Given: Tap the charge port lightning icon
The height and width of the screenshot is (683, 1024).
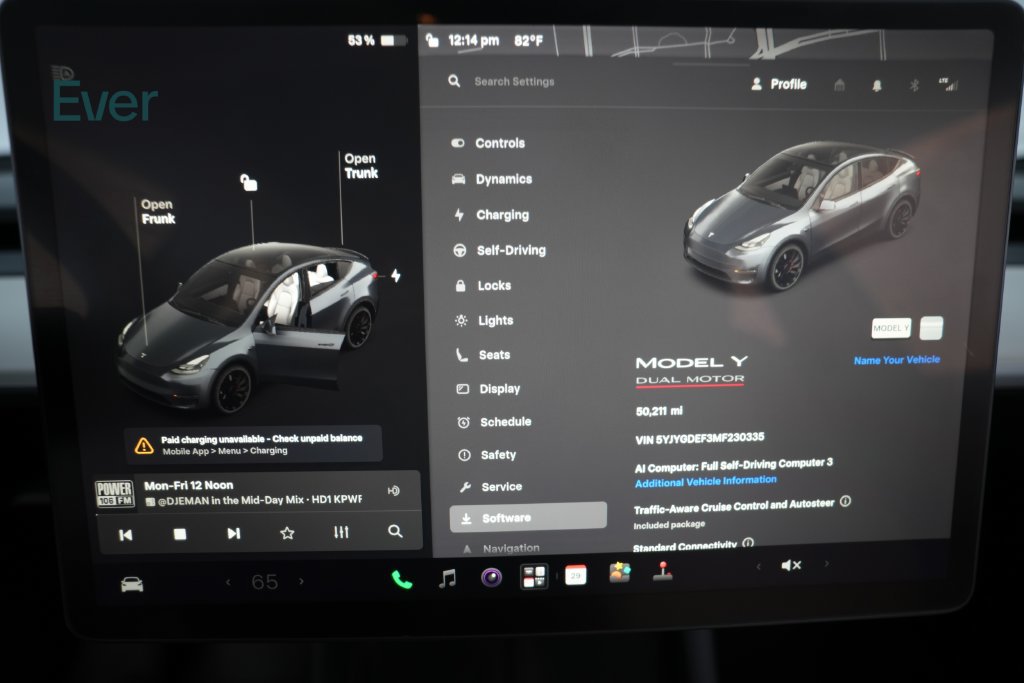Looking at the screenshot, I should pos(396,276).
